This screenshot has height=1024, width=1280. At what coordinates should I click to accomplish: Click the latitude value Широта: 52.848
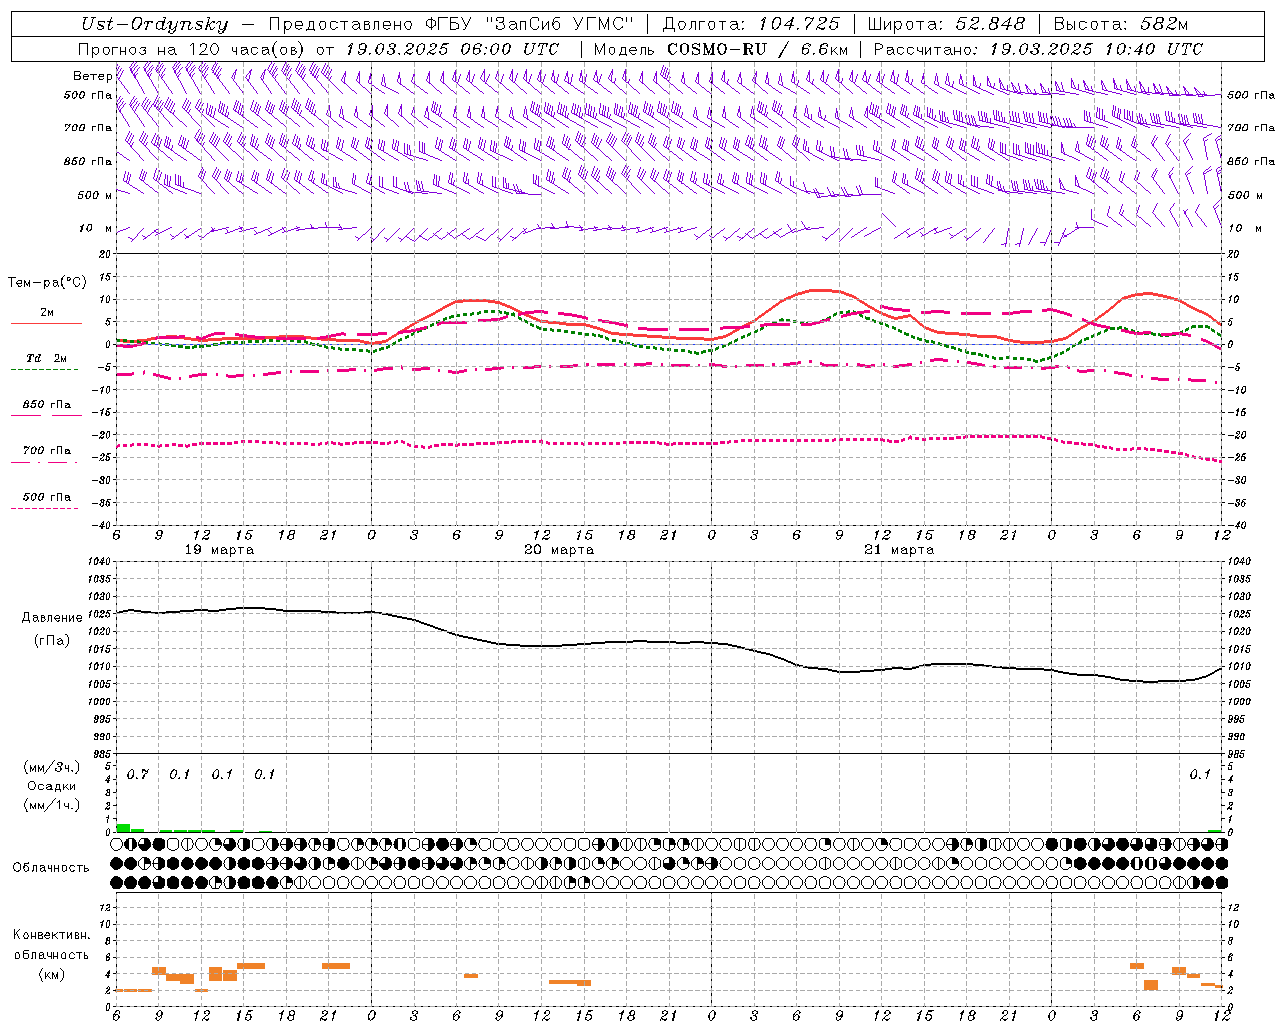click(946, 25)
